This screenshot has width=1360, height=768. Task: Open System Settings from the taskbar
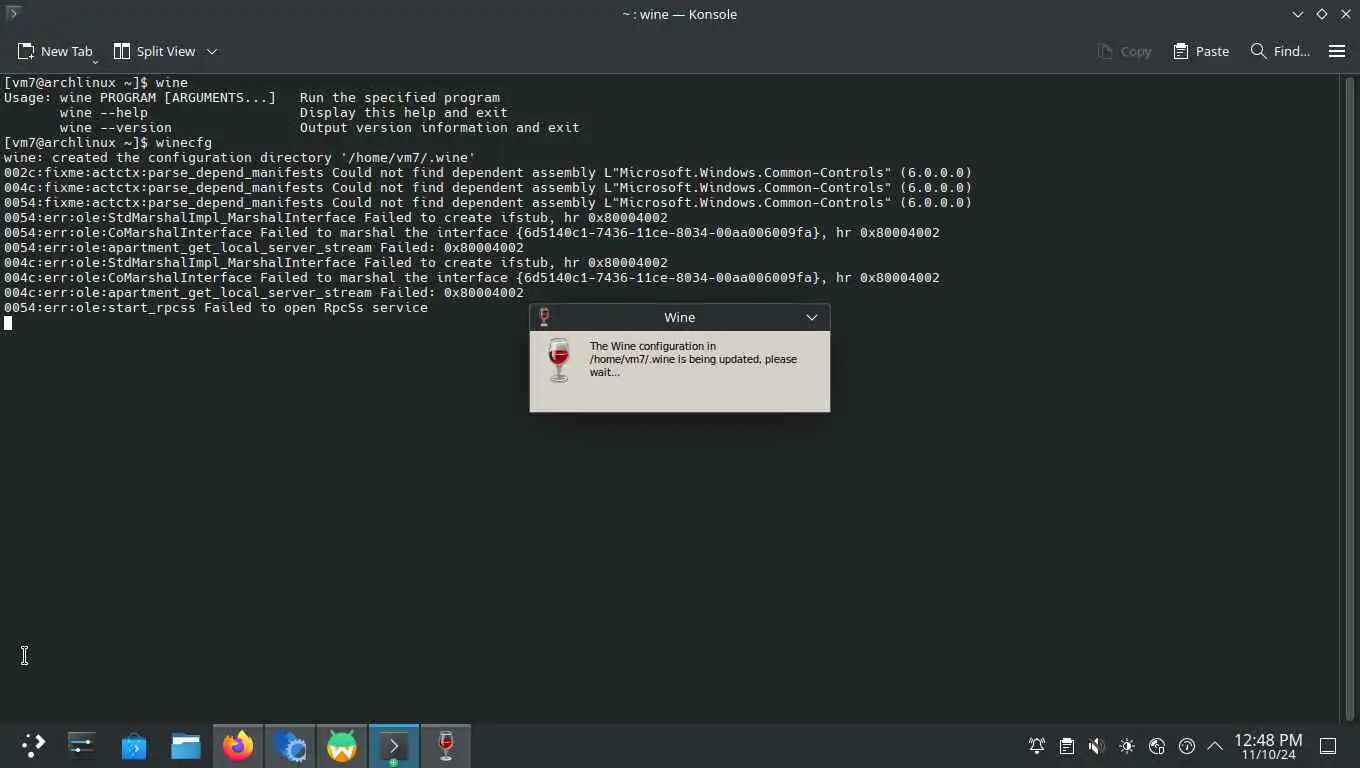click(82, 745)
